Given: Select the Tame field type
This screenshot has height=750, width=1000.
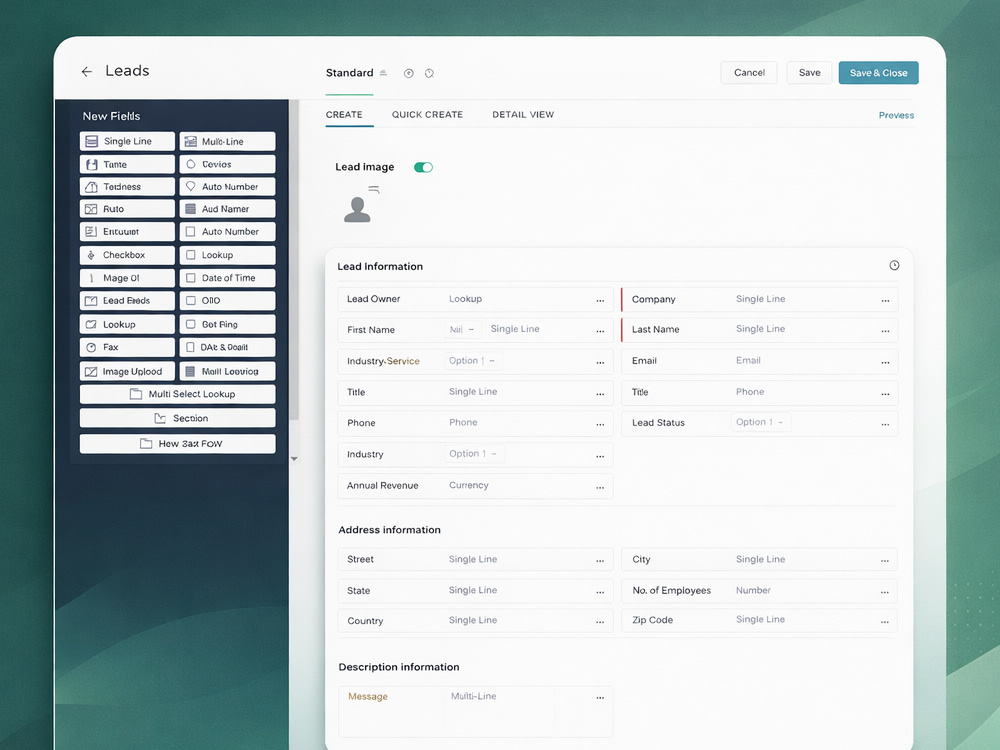Looking at the screenshot, I should pyautogui.click(x=127, y=165).
